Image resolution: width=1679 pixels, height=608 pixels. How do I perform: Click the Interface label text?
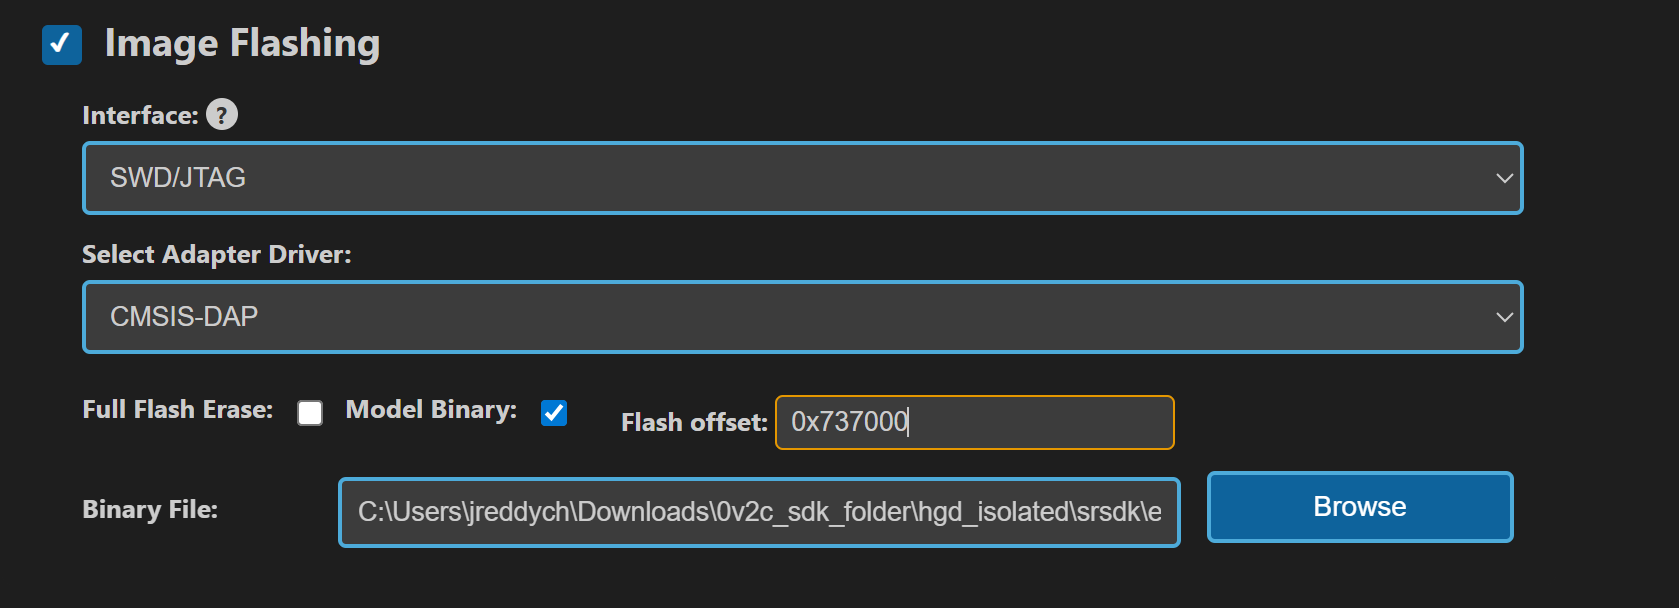pyautogui.click(x=140, y=116)
